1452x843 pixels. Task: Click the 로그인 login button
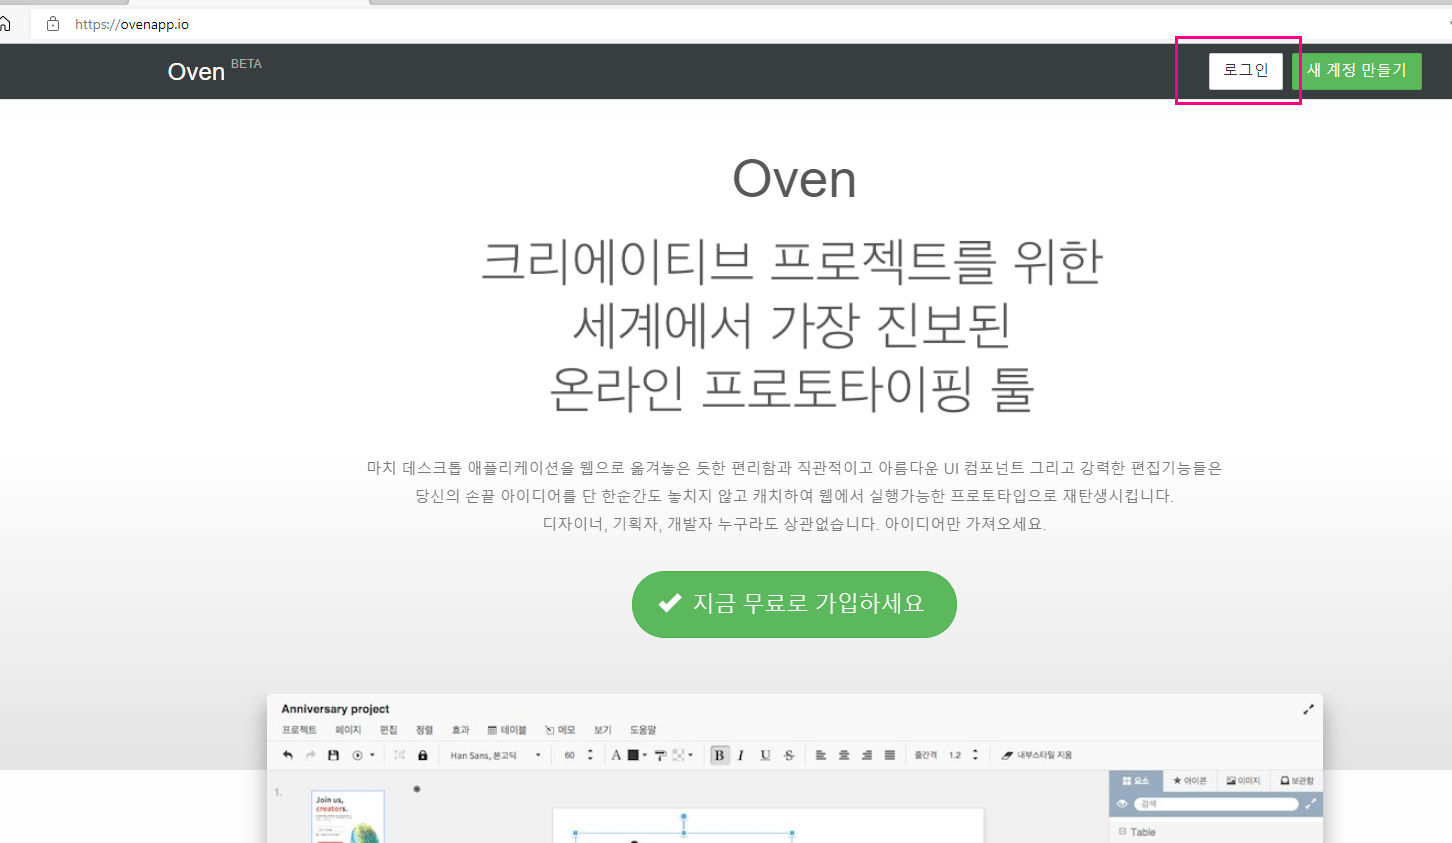(1245, 71)
